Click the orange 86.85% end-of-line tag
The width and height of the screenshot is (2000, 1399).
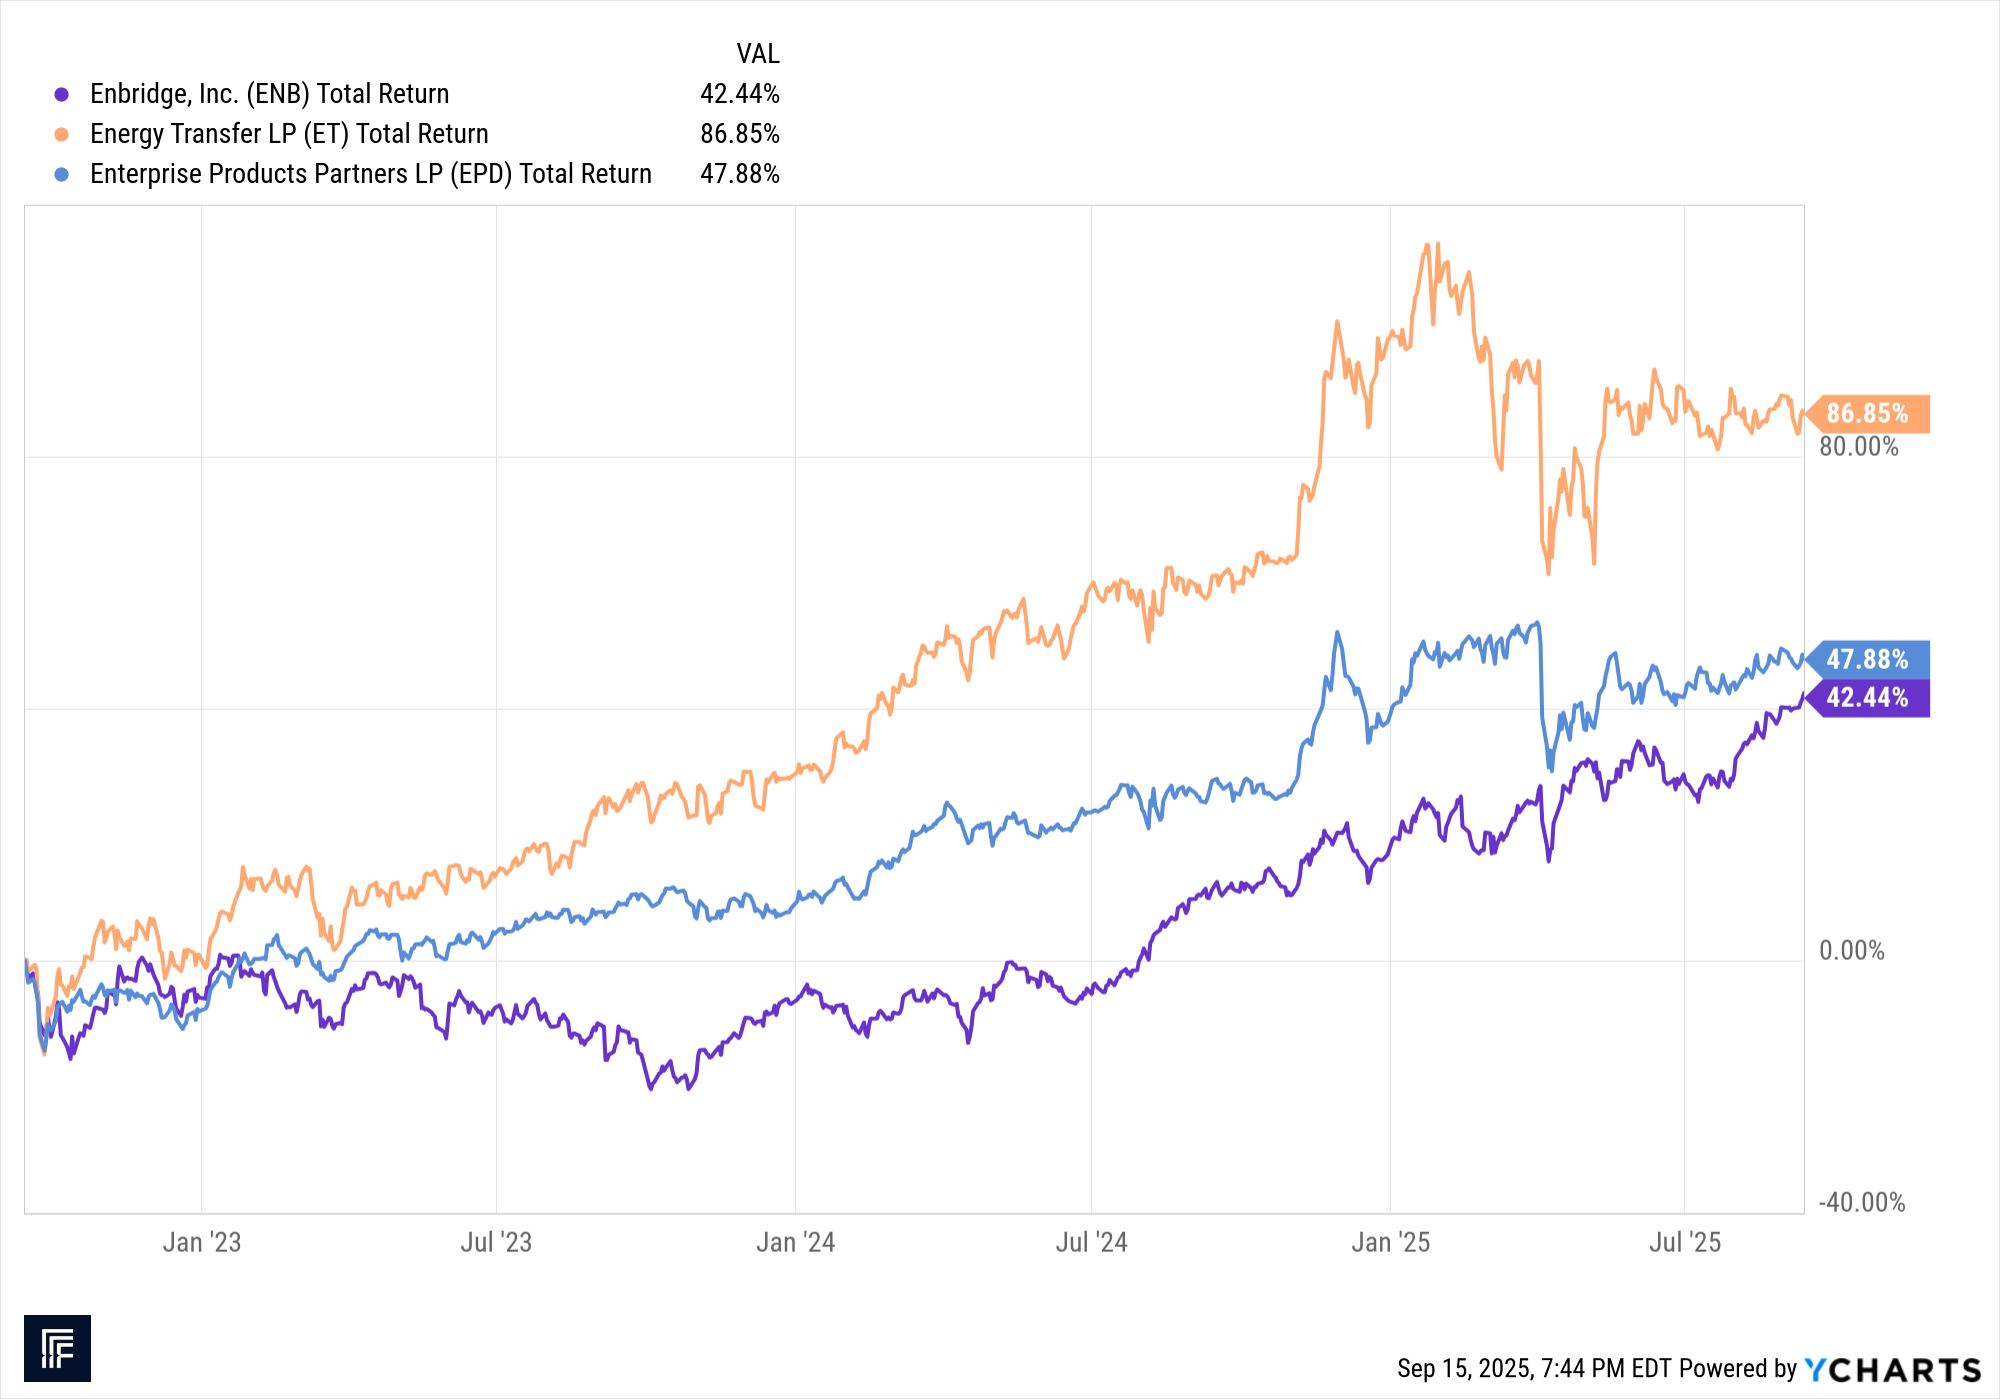coord(1868,413)
